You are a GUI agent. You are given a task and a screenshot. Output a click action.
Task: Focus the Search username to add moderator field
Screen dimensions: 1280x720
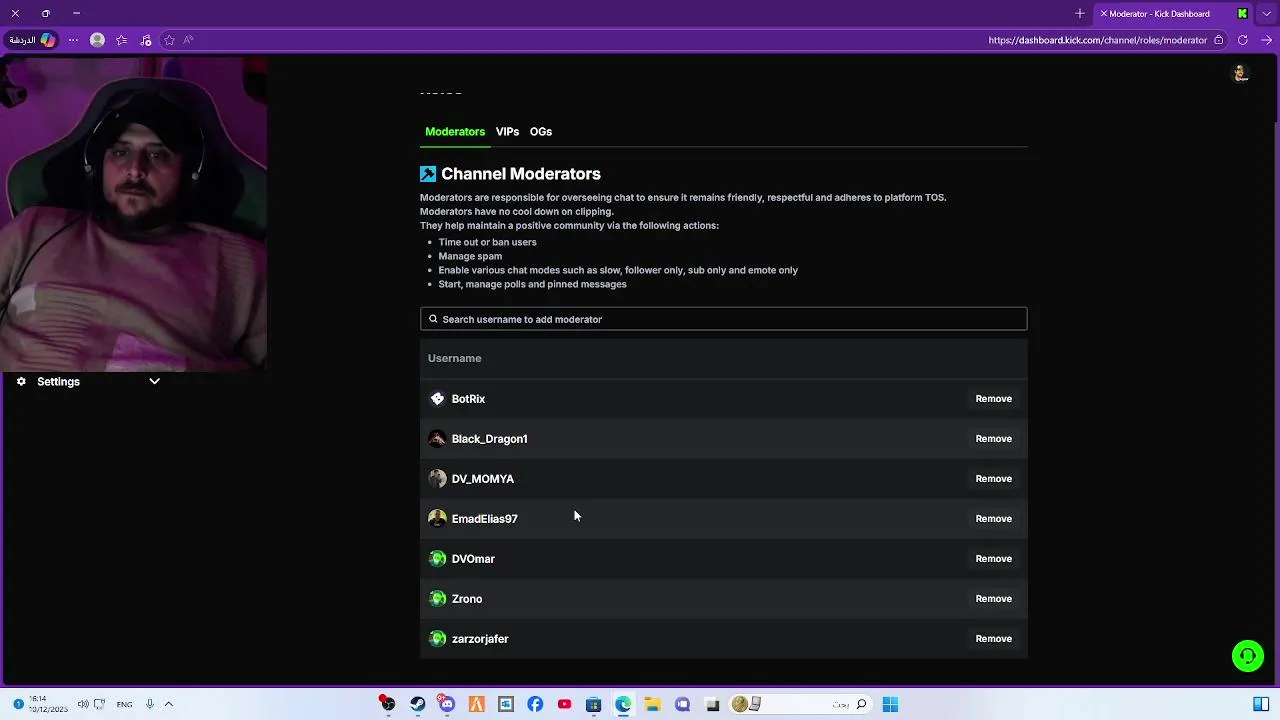tap(723, 319)
